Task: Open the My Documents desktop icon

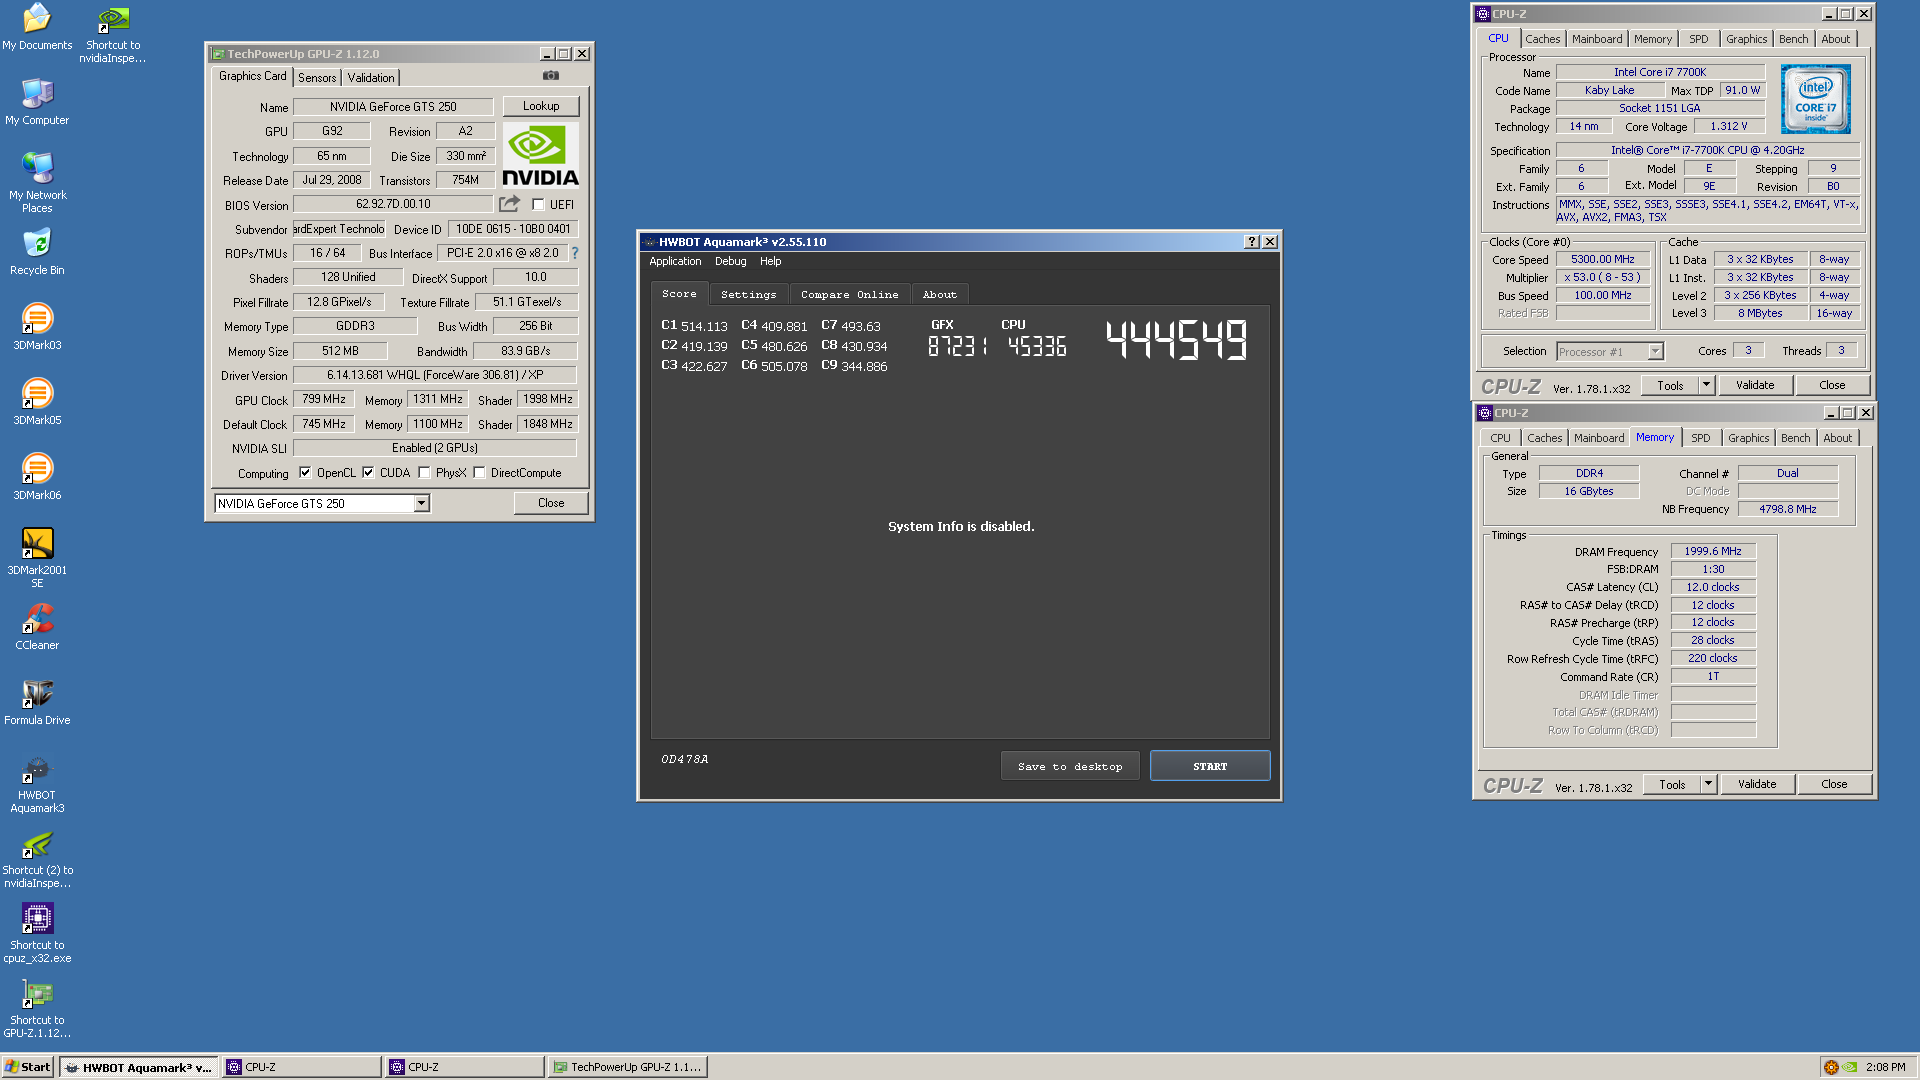Action: click(37, 27)
